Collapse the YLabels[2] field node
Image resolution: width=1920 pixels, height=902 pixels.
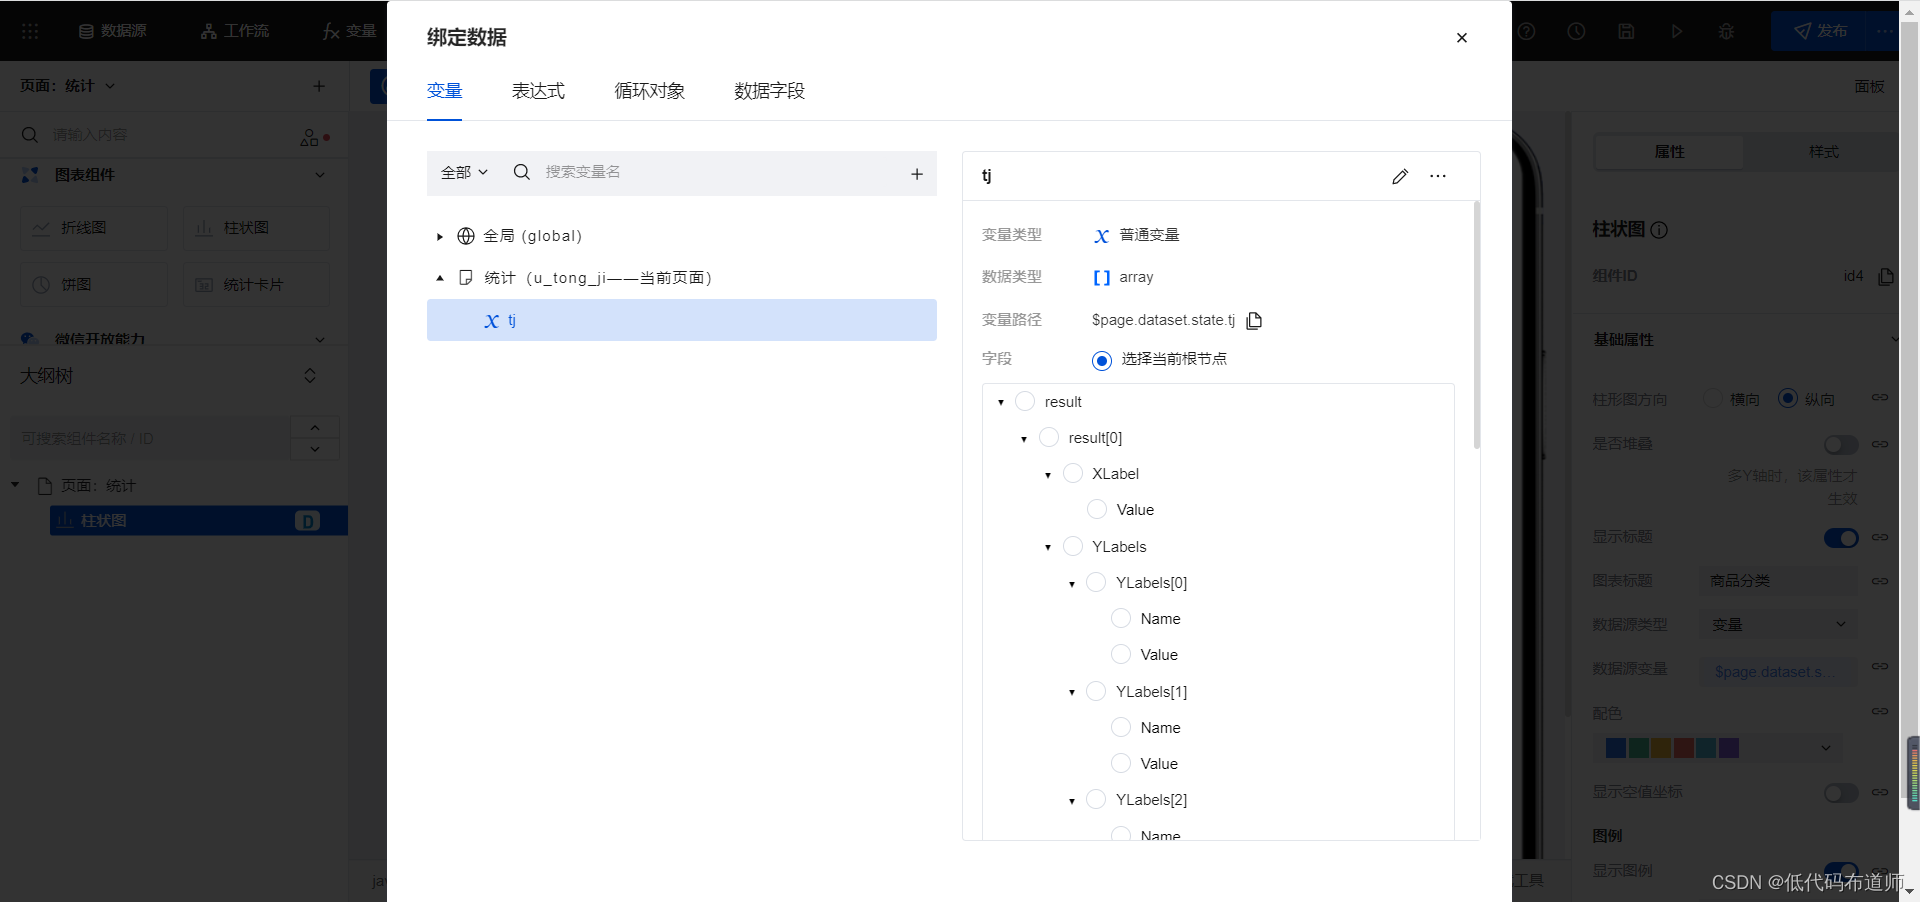(x=1072, y=801)
